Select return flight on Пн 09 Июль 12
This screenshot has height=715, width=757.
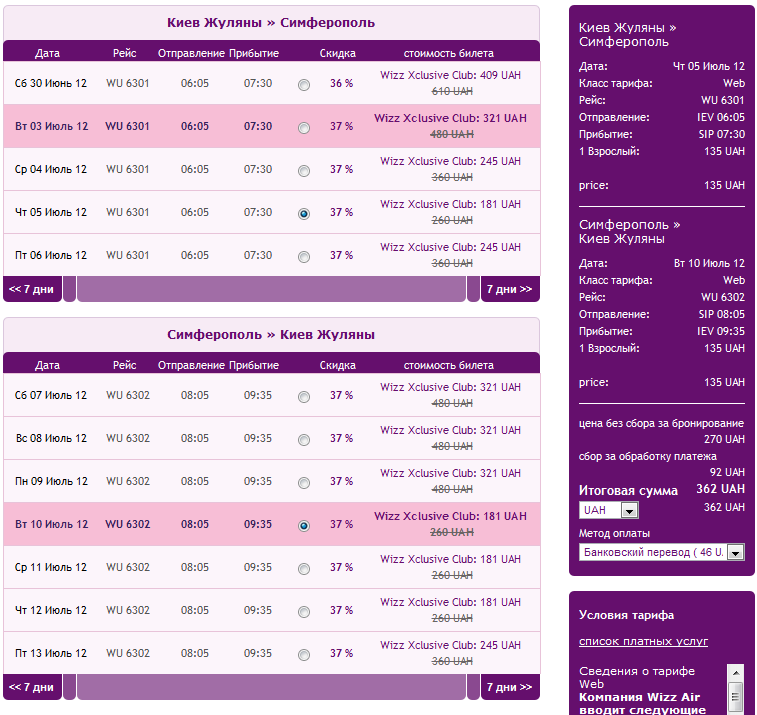pos(304,482)
